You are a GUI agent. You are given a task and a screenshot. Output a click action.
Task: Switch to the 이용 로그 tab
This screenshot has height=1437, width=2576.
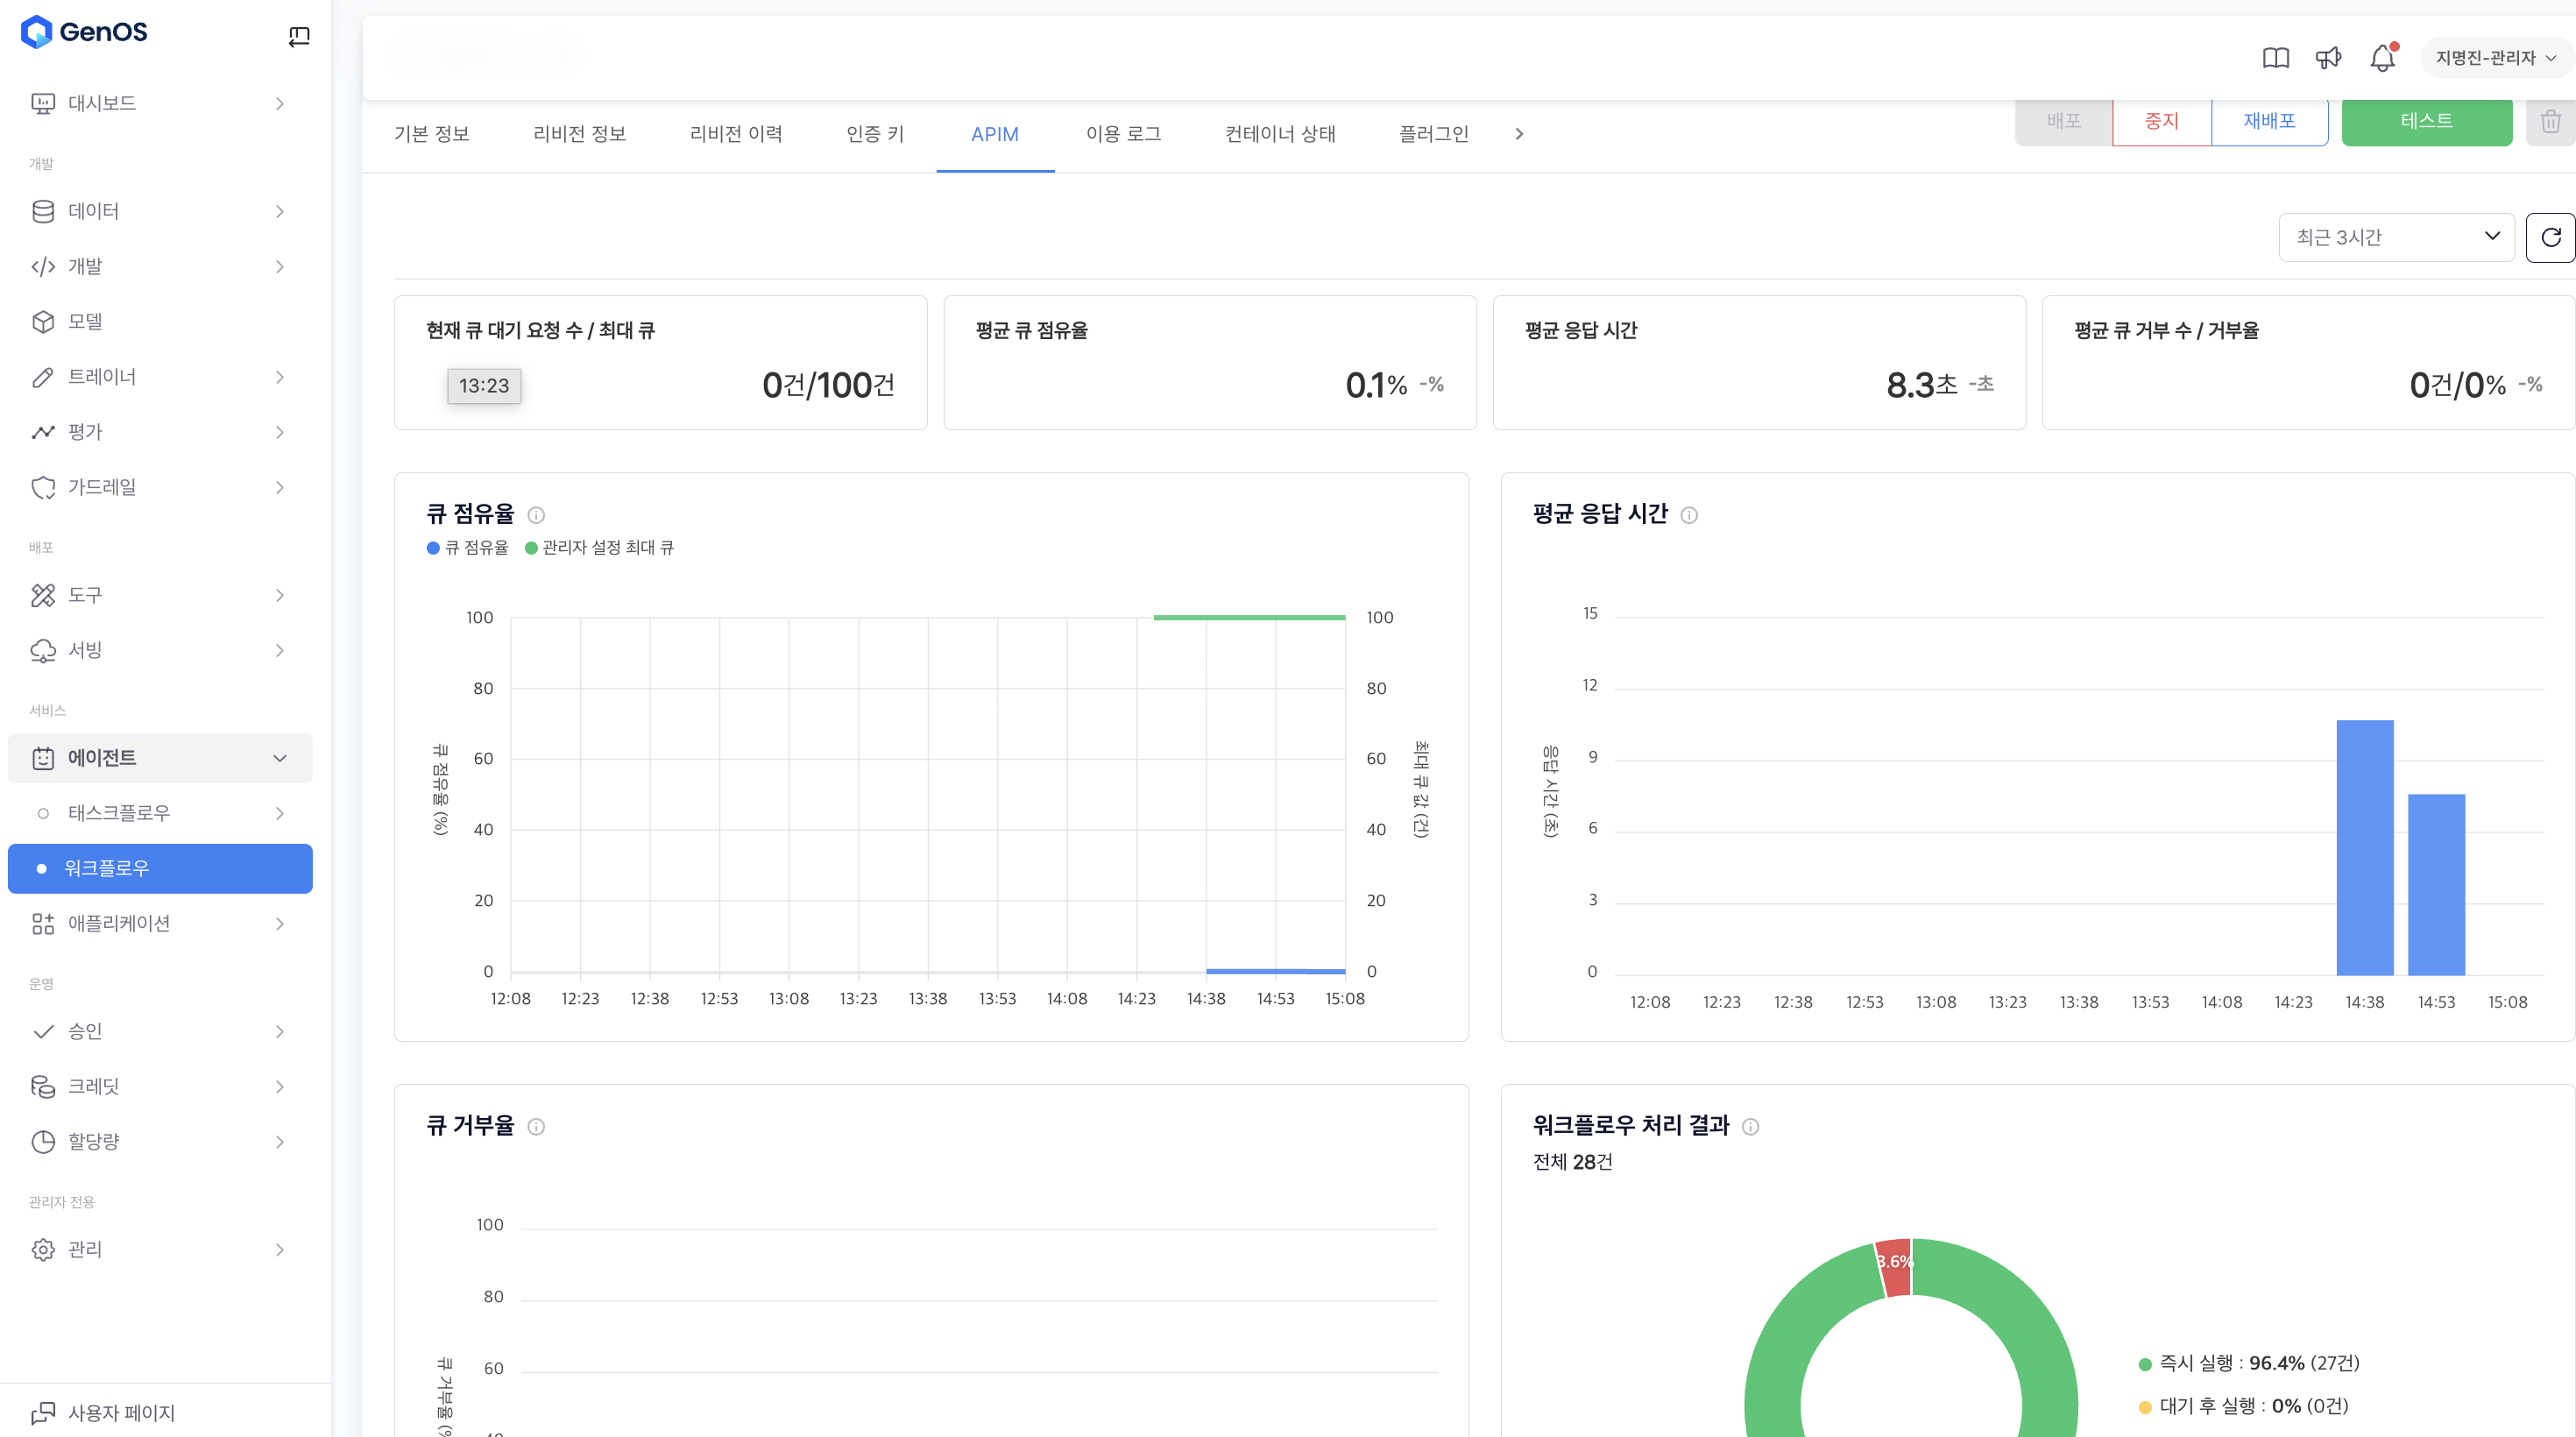coord(1124,134)
